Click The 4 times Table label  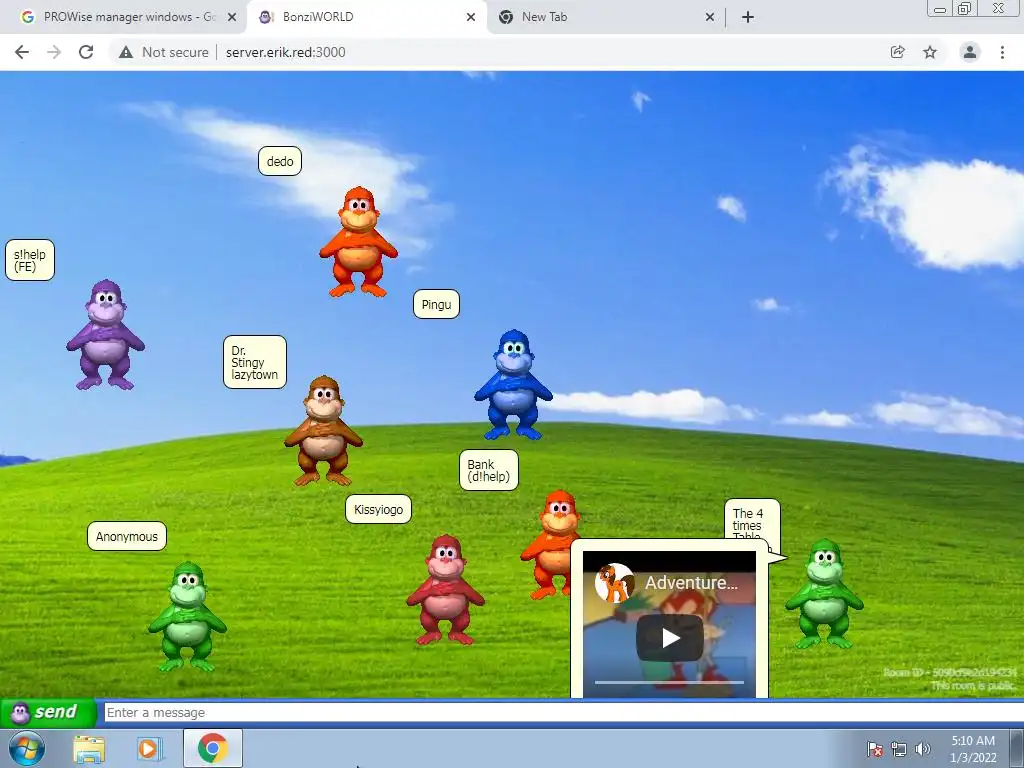coord(752,520)
